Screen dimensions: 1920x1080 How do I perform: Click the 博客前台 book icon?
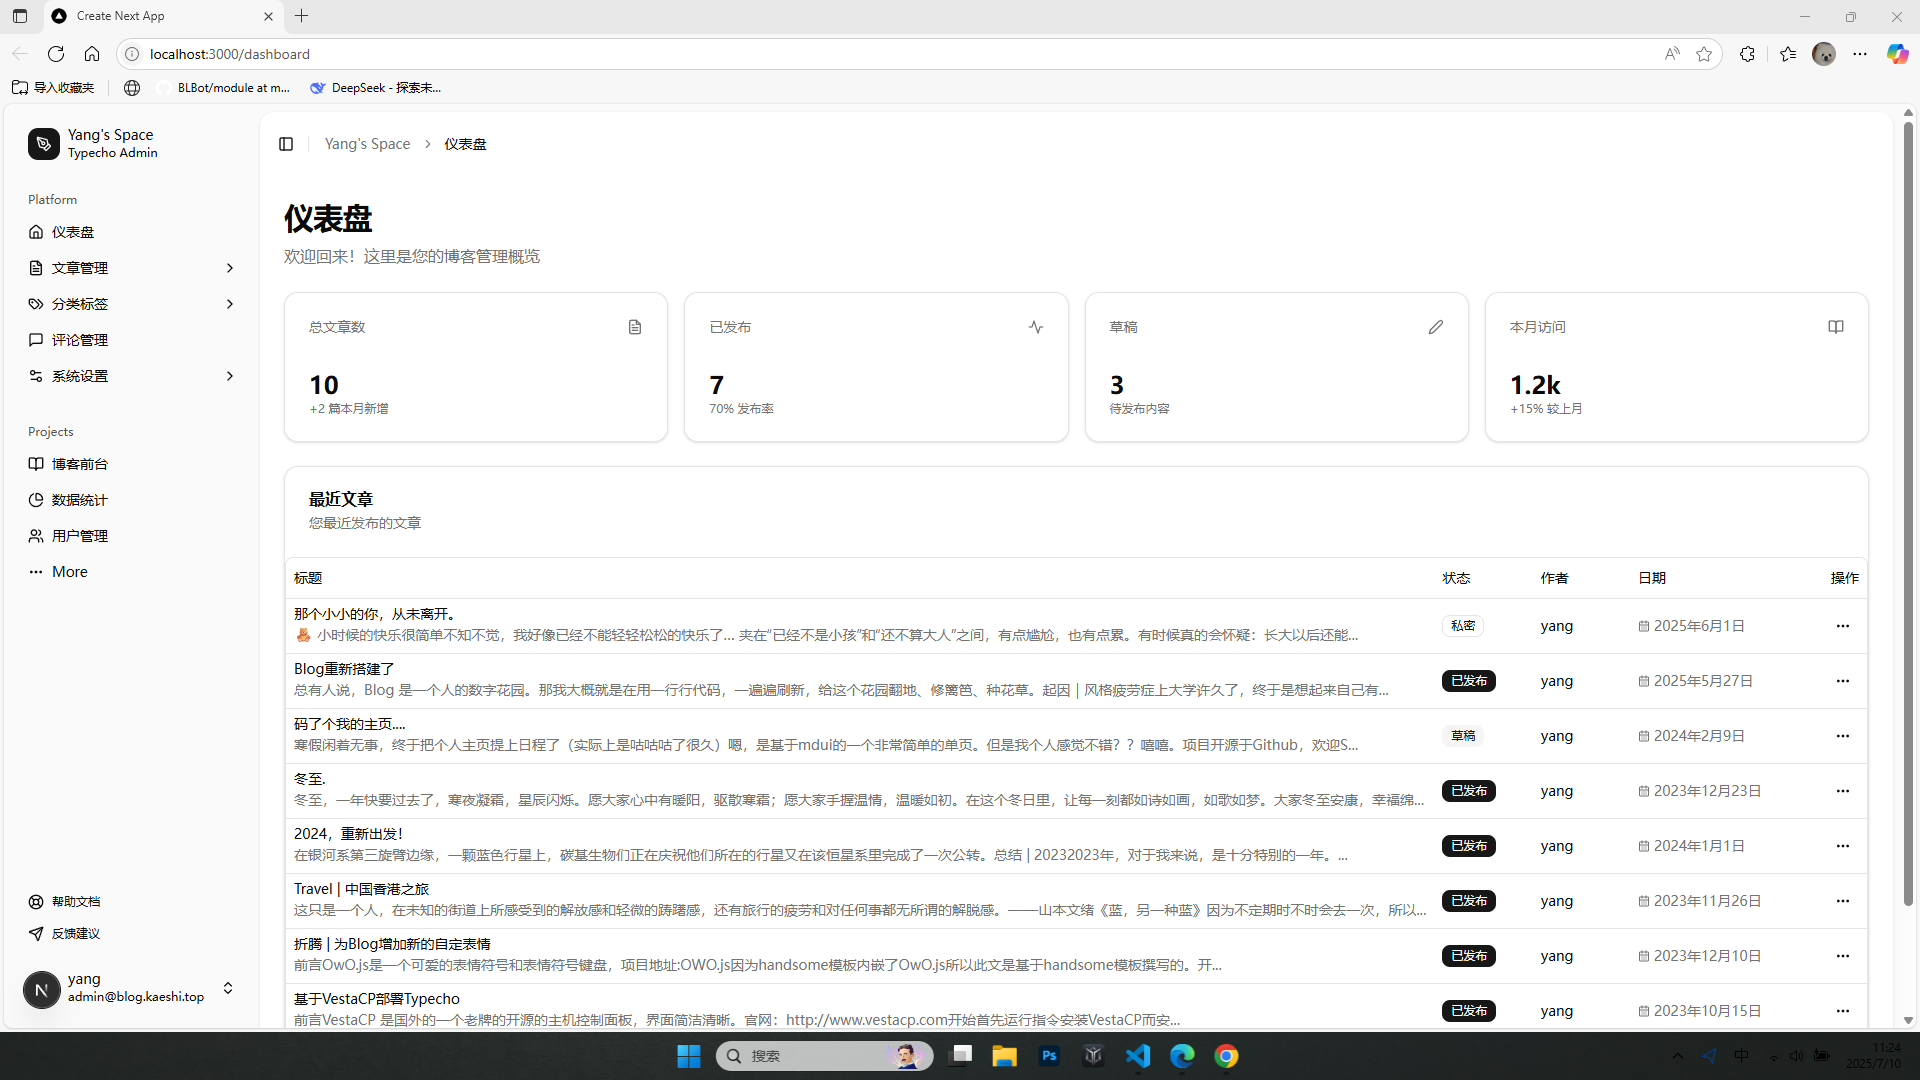click(36, 464)
